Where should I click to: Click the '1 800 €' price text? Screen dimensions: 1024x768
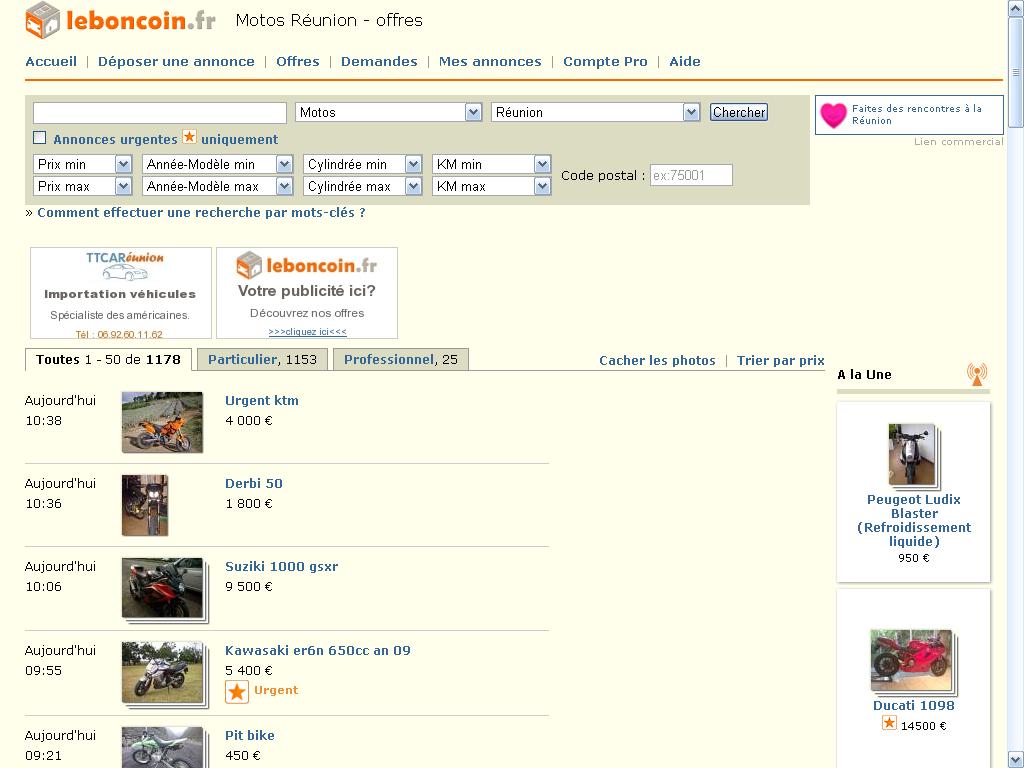coord(249,504)
